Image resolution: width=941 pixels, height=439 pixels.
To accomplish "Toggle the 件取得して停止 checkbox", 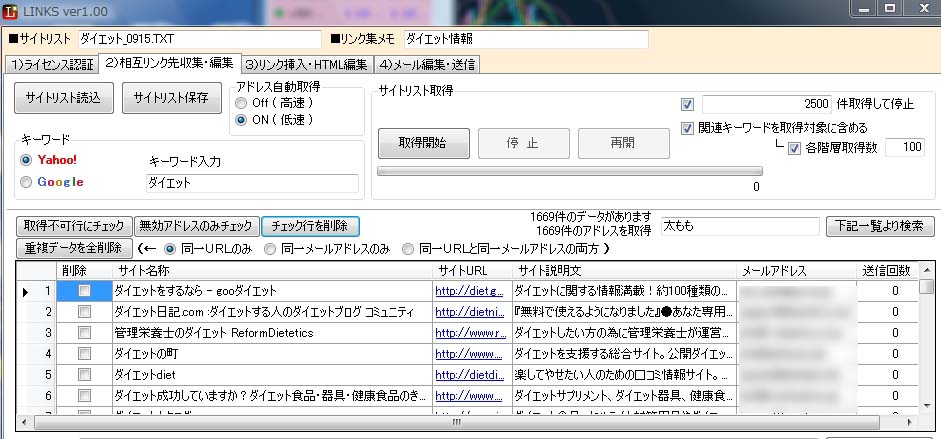I will pyautogui.click(x=688, y=104).
